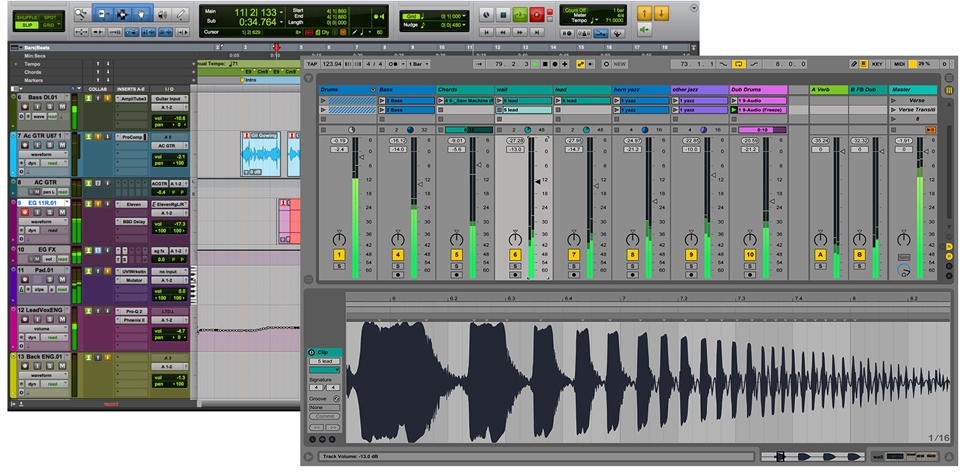Select the Bars|Beats ruler header
Screen dimensions: 960x472
[38, 47]
